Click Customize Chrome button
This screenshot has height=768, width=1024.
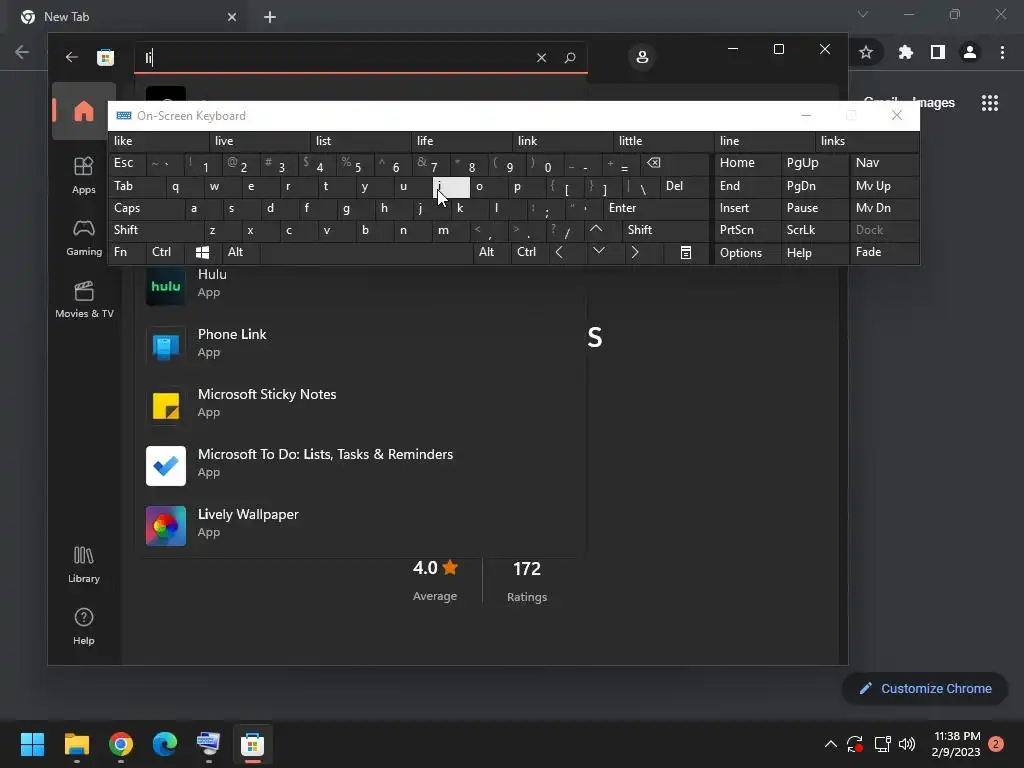tap(925, 688)
